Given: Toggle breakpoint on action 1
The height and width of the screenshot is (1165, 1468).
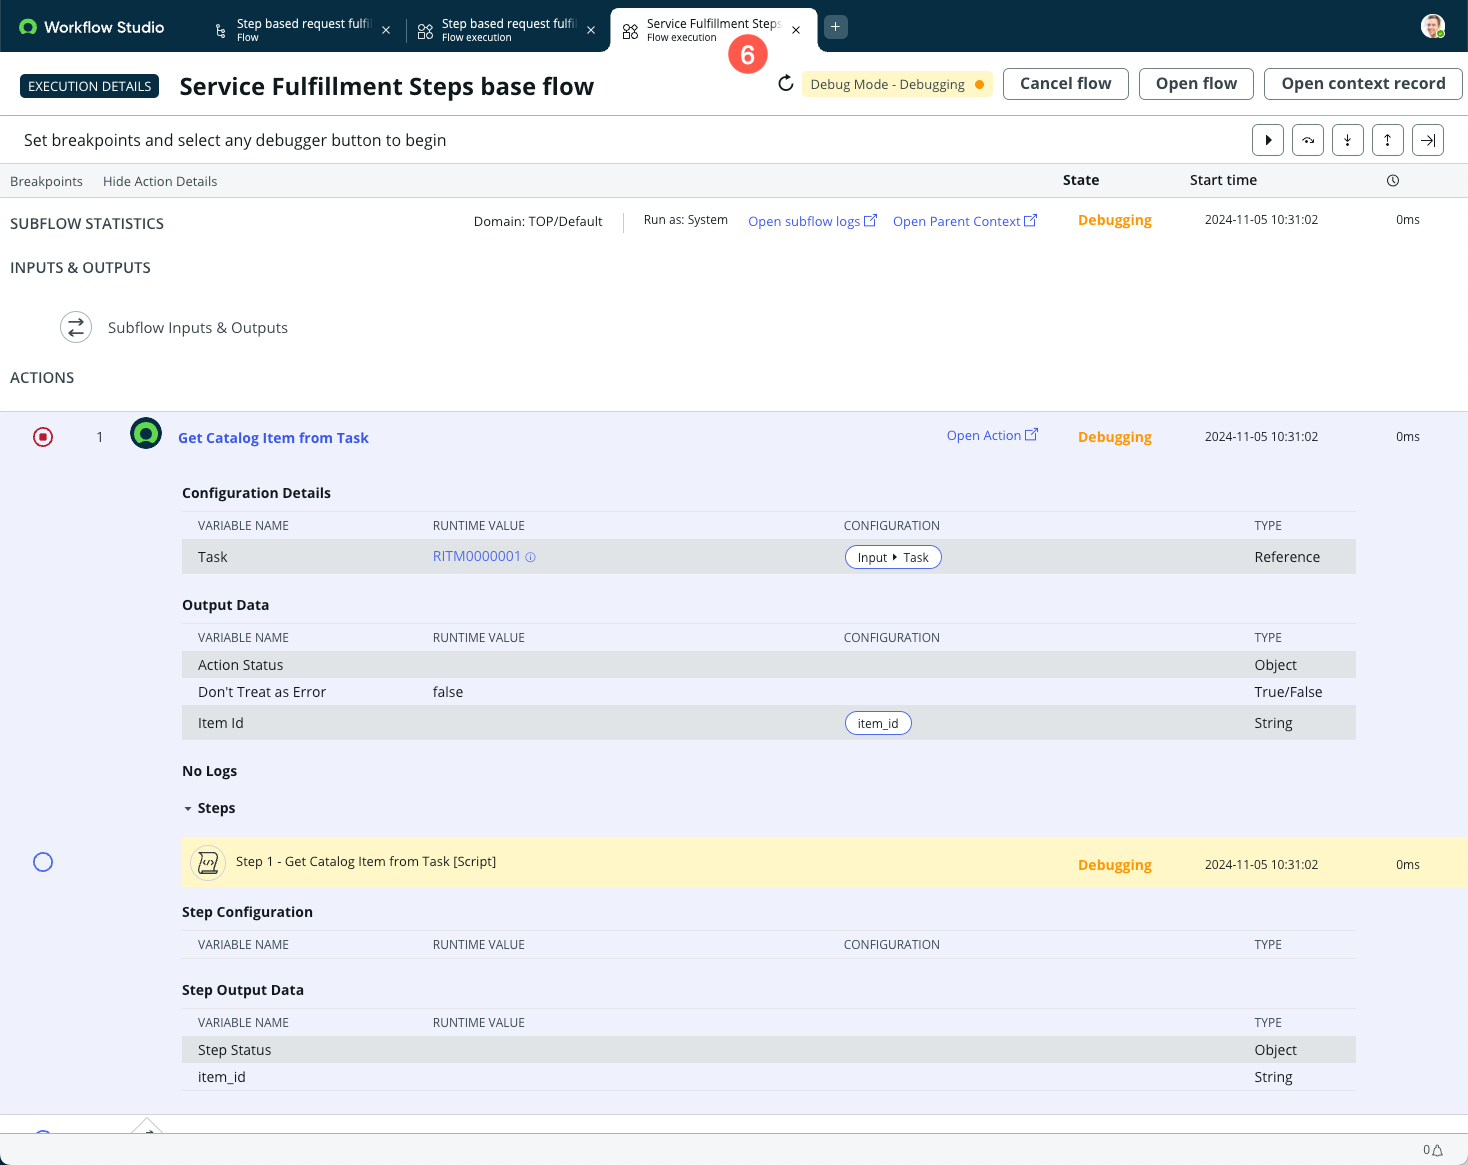Looking at the screenshot, I should 43,437.
